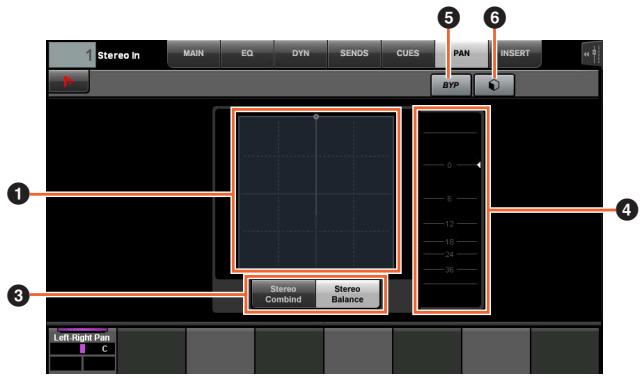Click the pan position handle at grid top
640x378 pixels.
pyautogui.click(x=316, y=117)
